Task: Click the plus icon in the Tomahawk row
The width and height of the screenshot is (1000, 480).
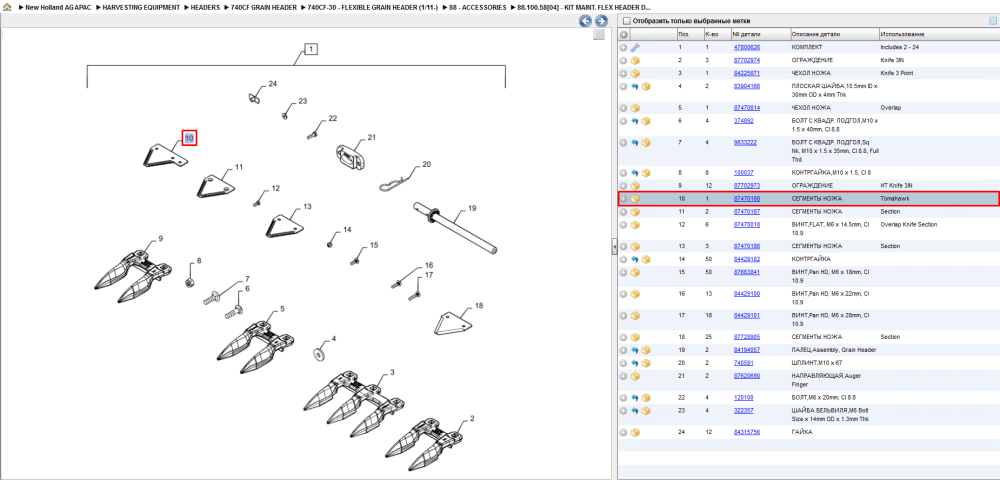Action: [x=623, y=199]
